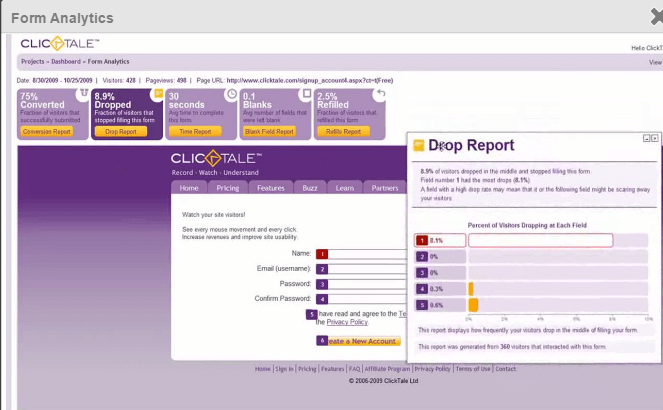Click the funnel icon on Converted card
663x410 pixels.
83,93
